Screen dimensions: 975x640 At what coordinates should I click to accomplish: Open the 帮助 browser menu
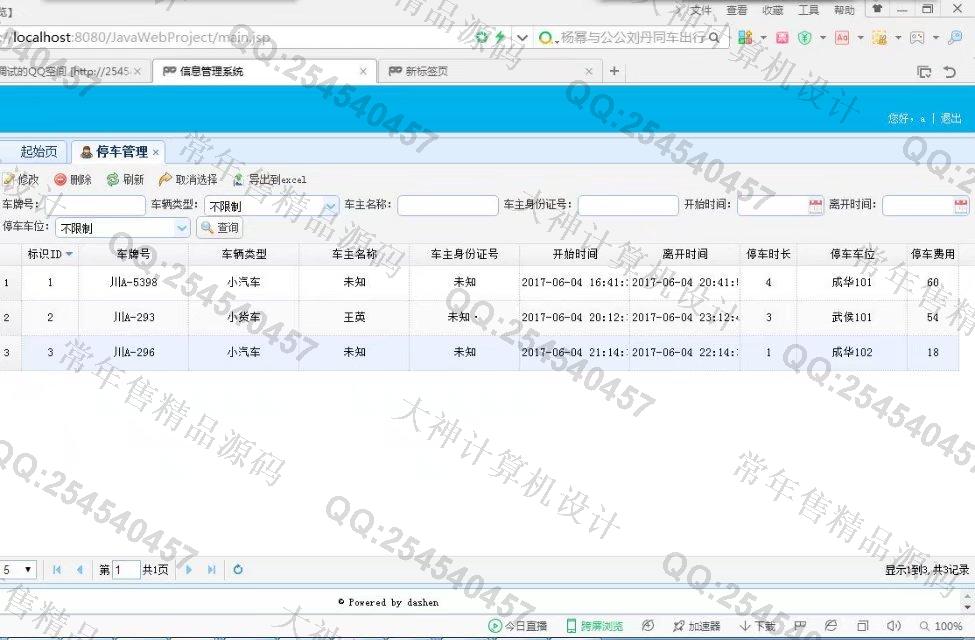844,10
